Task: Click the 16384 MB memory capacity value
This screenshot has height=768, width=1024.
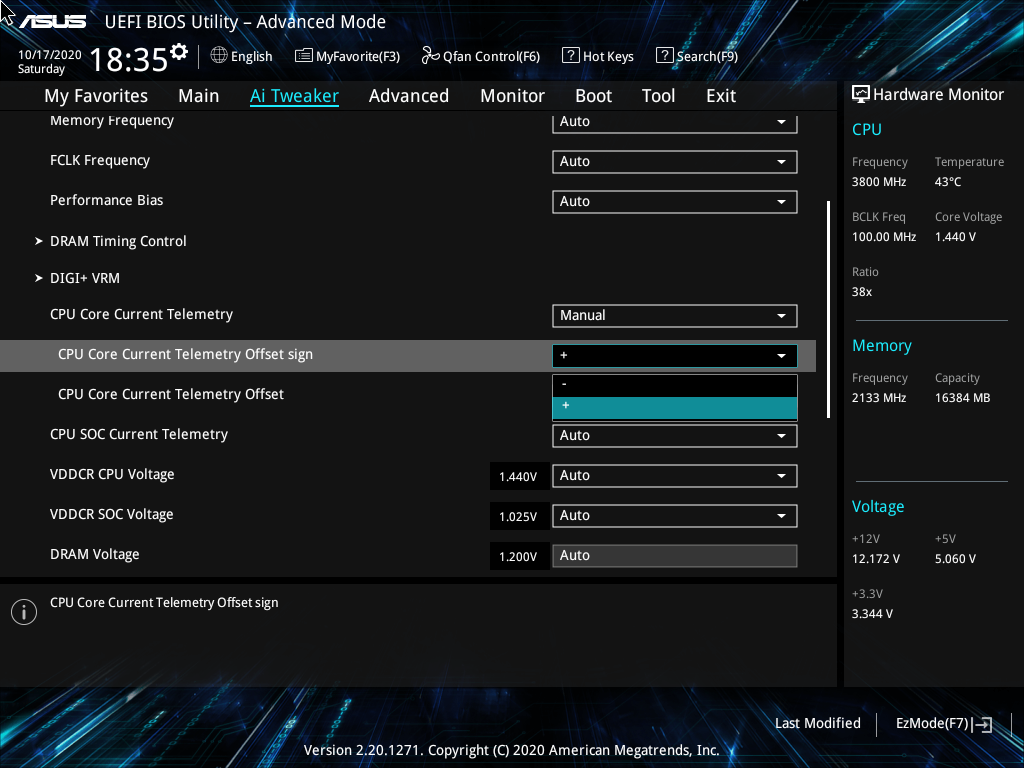Action: (963, 398)
